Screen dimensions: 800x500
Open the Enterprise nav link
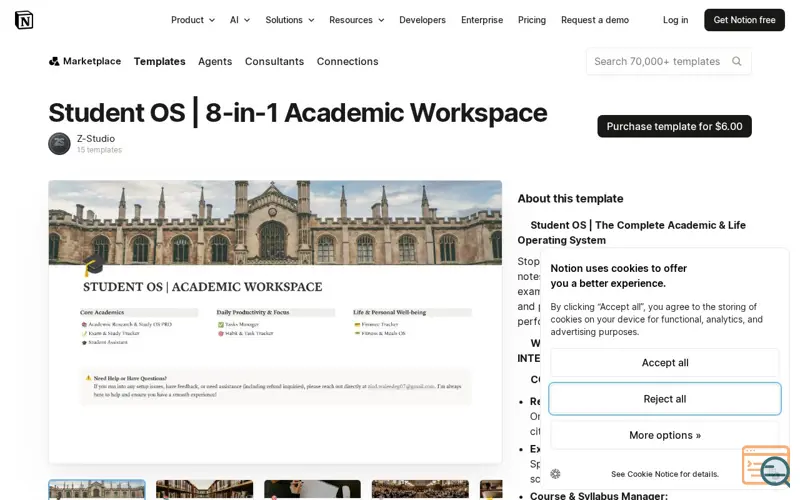click(482, 20)
